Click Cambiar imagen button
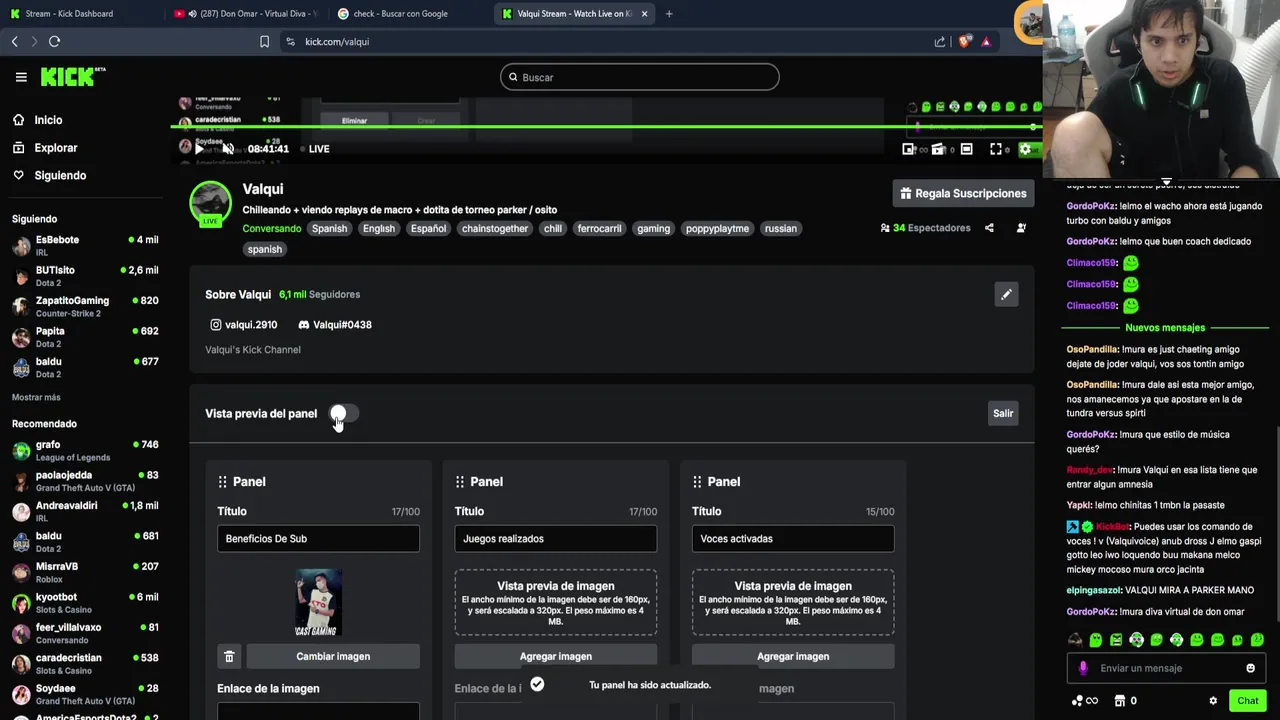The width and height of the screenshot is (1280, 720). tap(333, 656)
